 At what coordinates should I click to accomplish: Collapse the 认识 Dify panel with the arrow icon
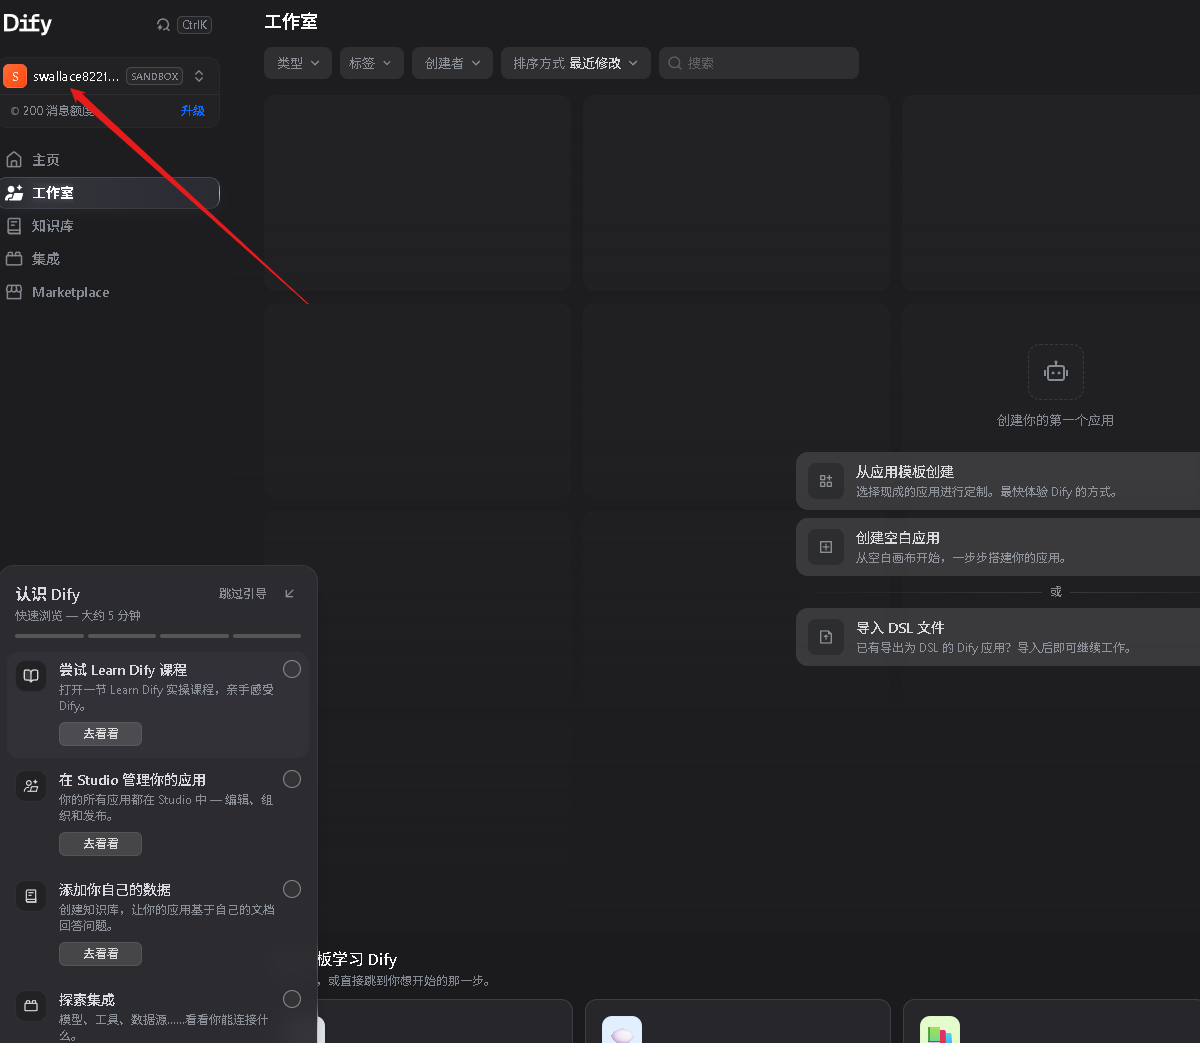[289, 594]
